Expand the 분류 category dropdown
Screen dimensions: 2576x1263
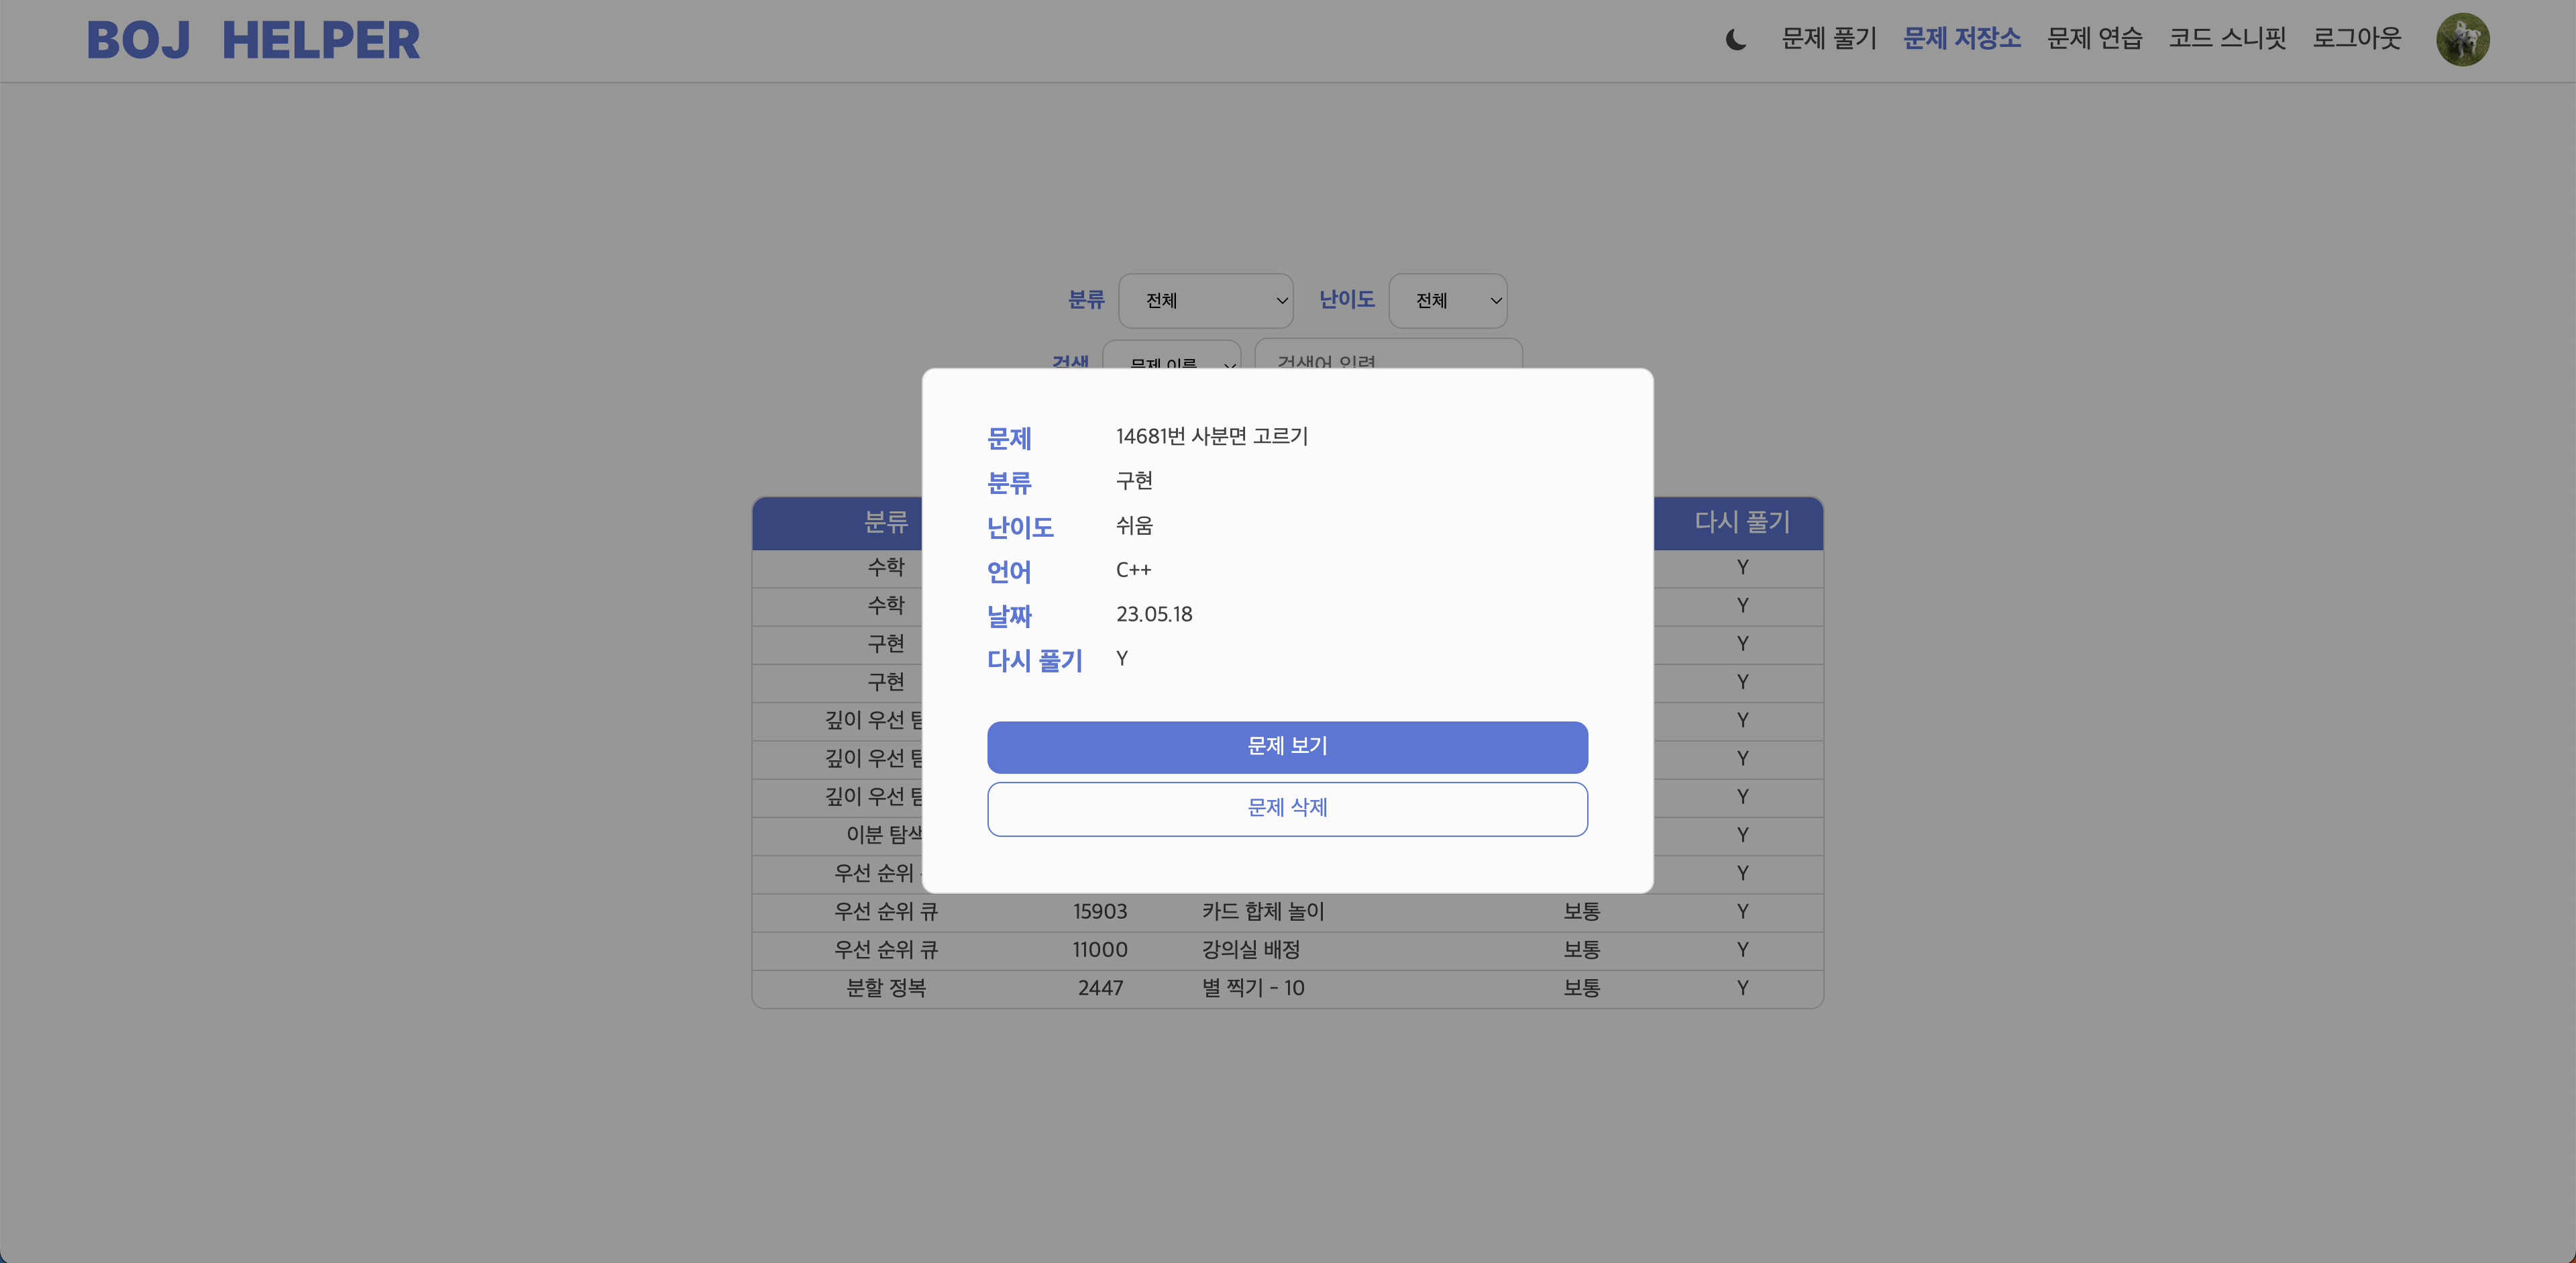point(1205,300)
